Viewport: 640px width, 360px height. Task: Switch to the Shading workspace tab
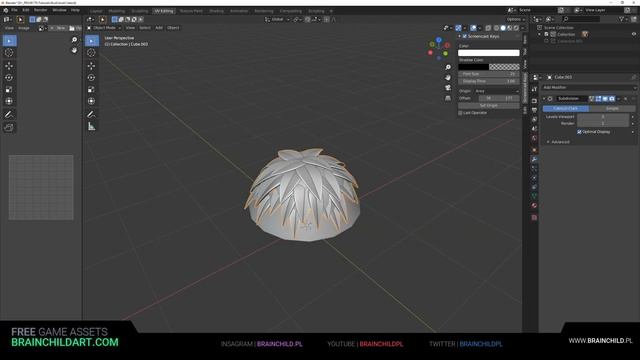click(x=216, y=11)
